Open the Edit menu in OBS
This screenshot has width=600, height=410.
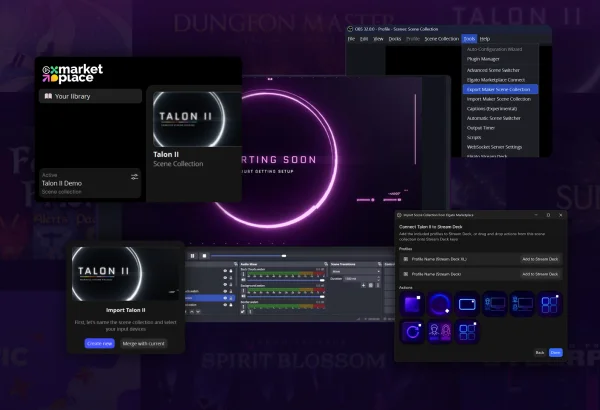coord(364,39)
